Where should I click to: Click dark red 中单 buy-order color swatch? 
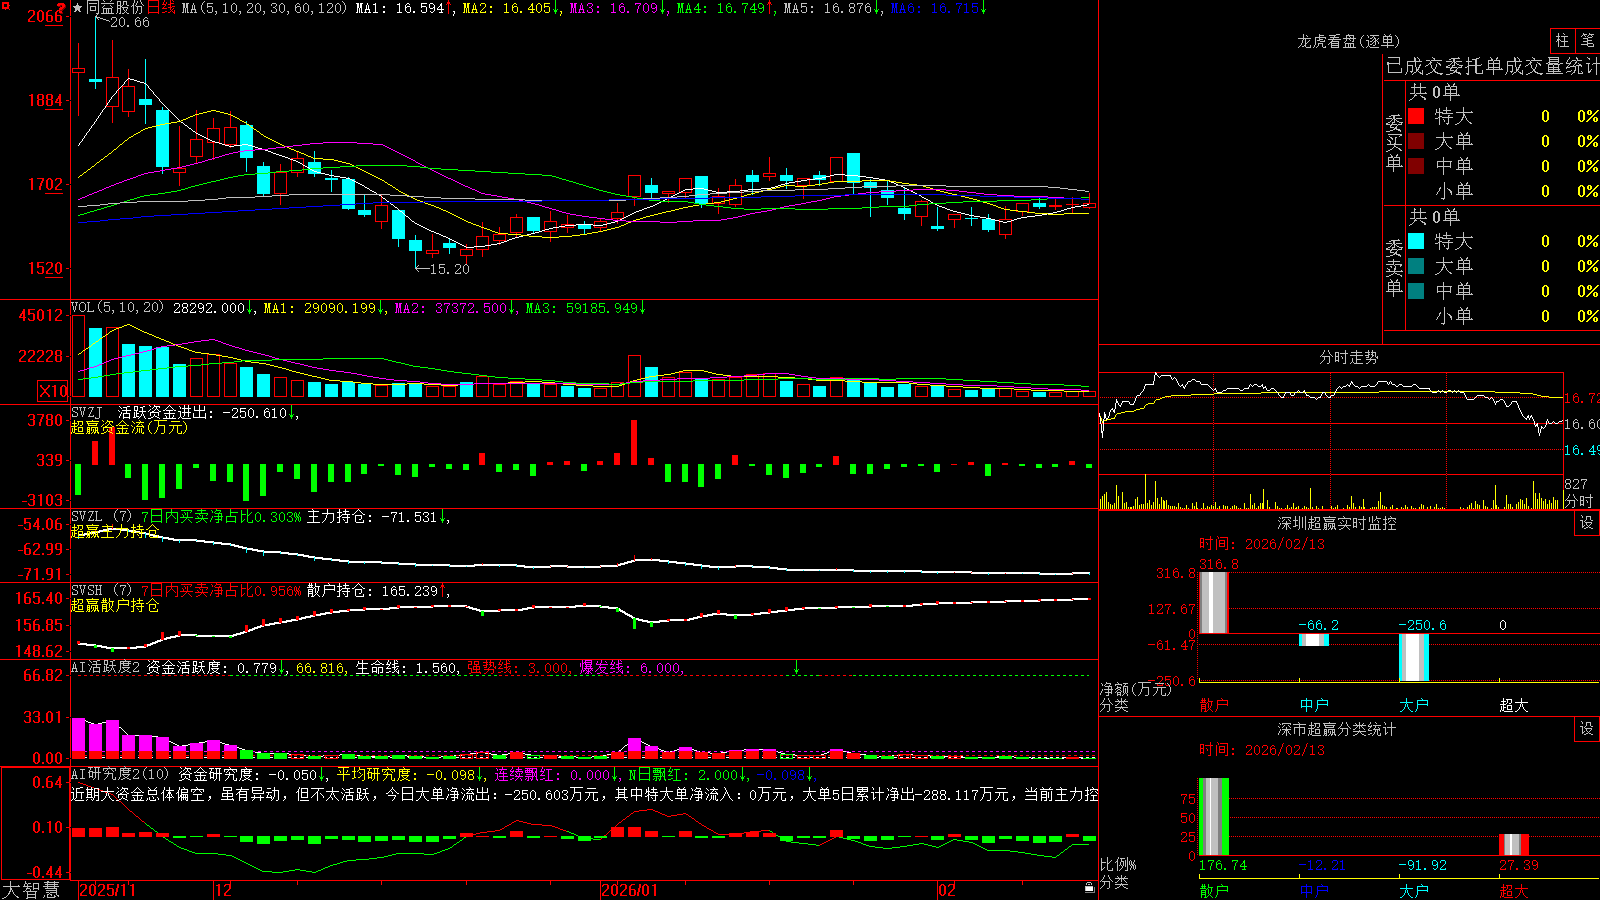click(x=1416, y=166)
